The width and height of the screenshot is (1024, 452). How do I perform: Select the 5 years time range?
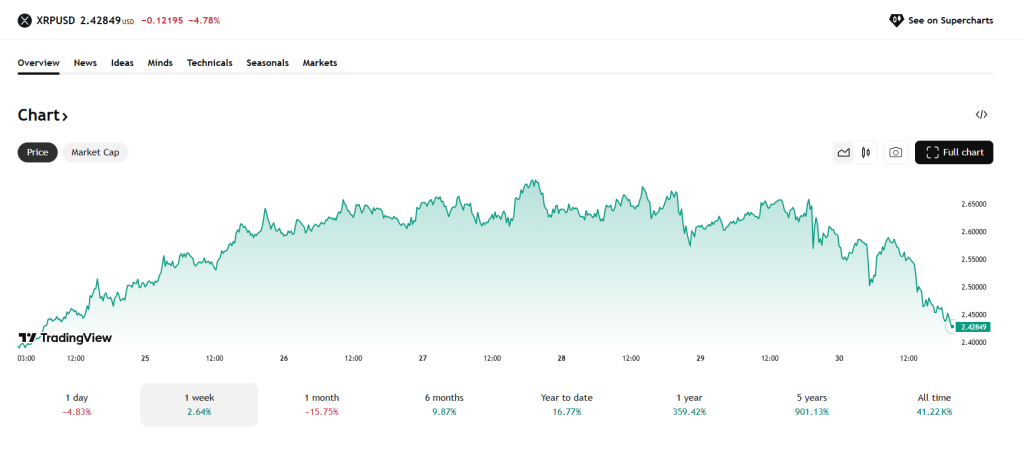pyautogui.click(x=811, y=404)
